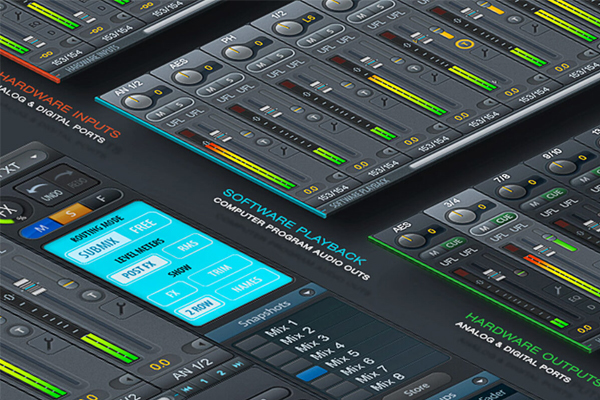600x400 pixels.
Task: Click the small width knob on Software Playback PH
Action: click(347, 85)
